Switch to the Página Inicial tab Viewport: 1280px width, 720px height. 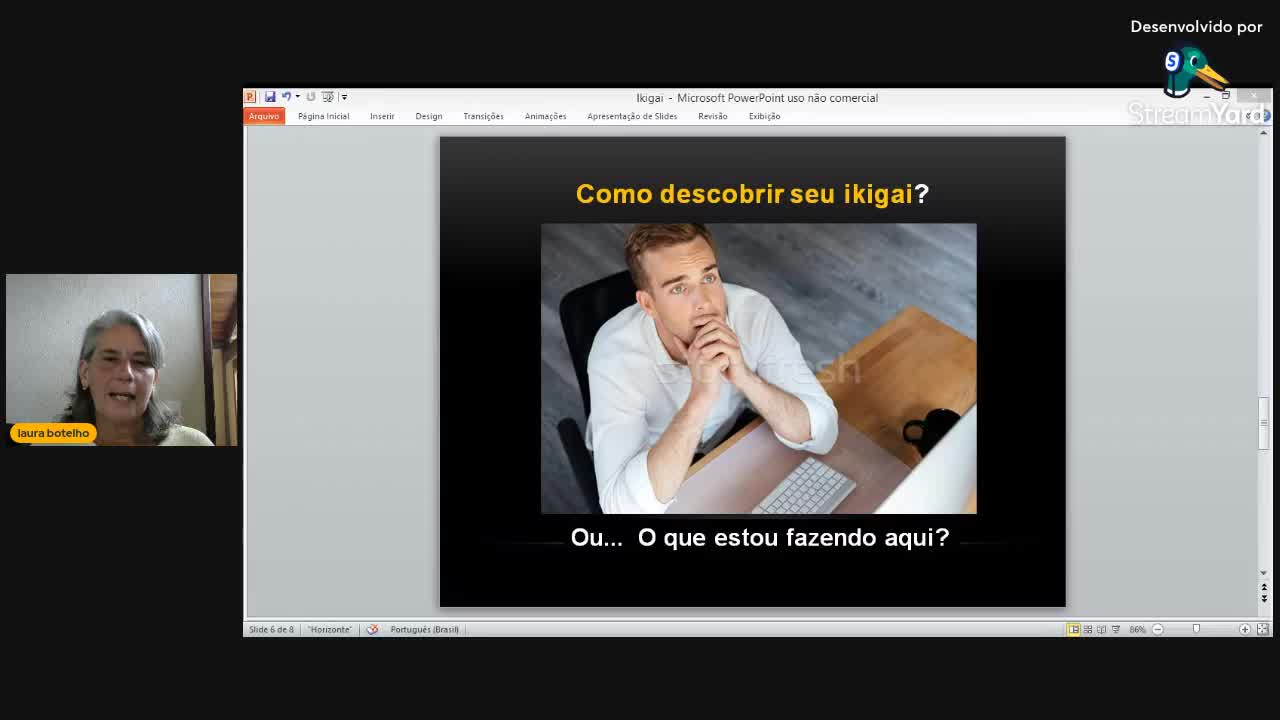(323, 116)
